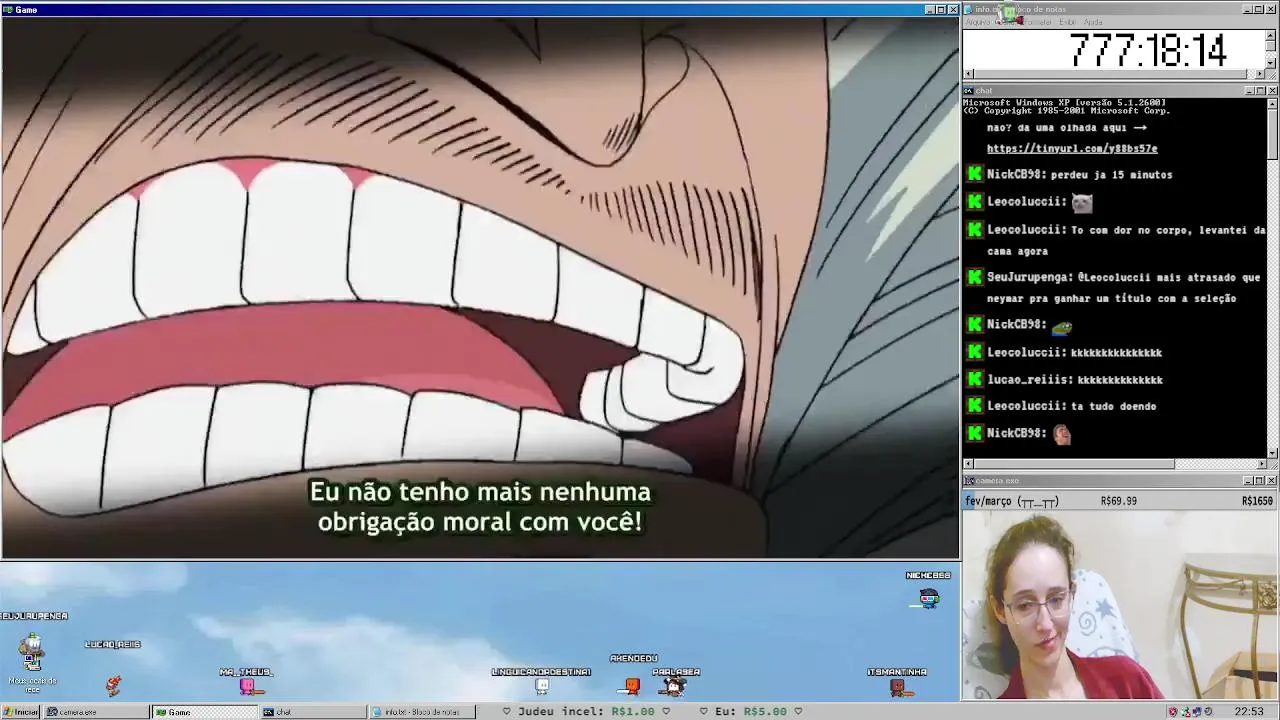Click the red shield tray icon
The height and width of the screenshot is (720, 1280).
1173,712
